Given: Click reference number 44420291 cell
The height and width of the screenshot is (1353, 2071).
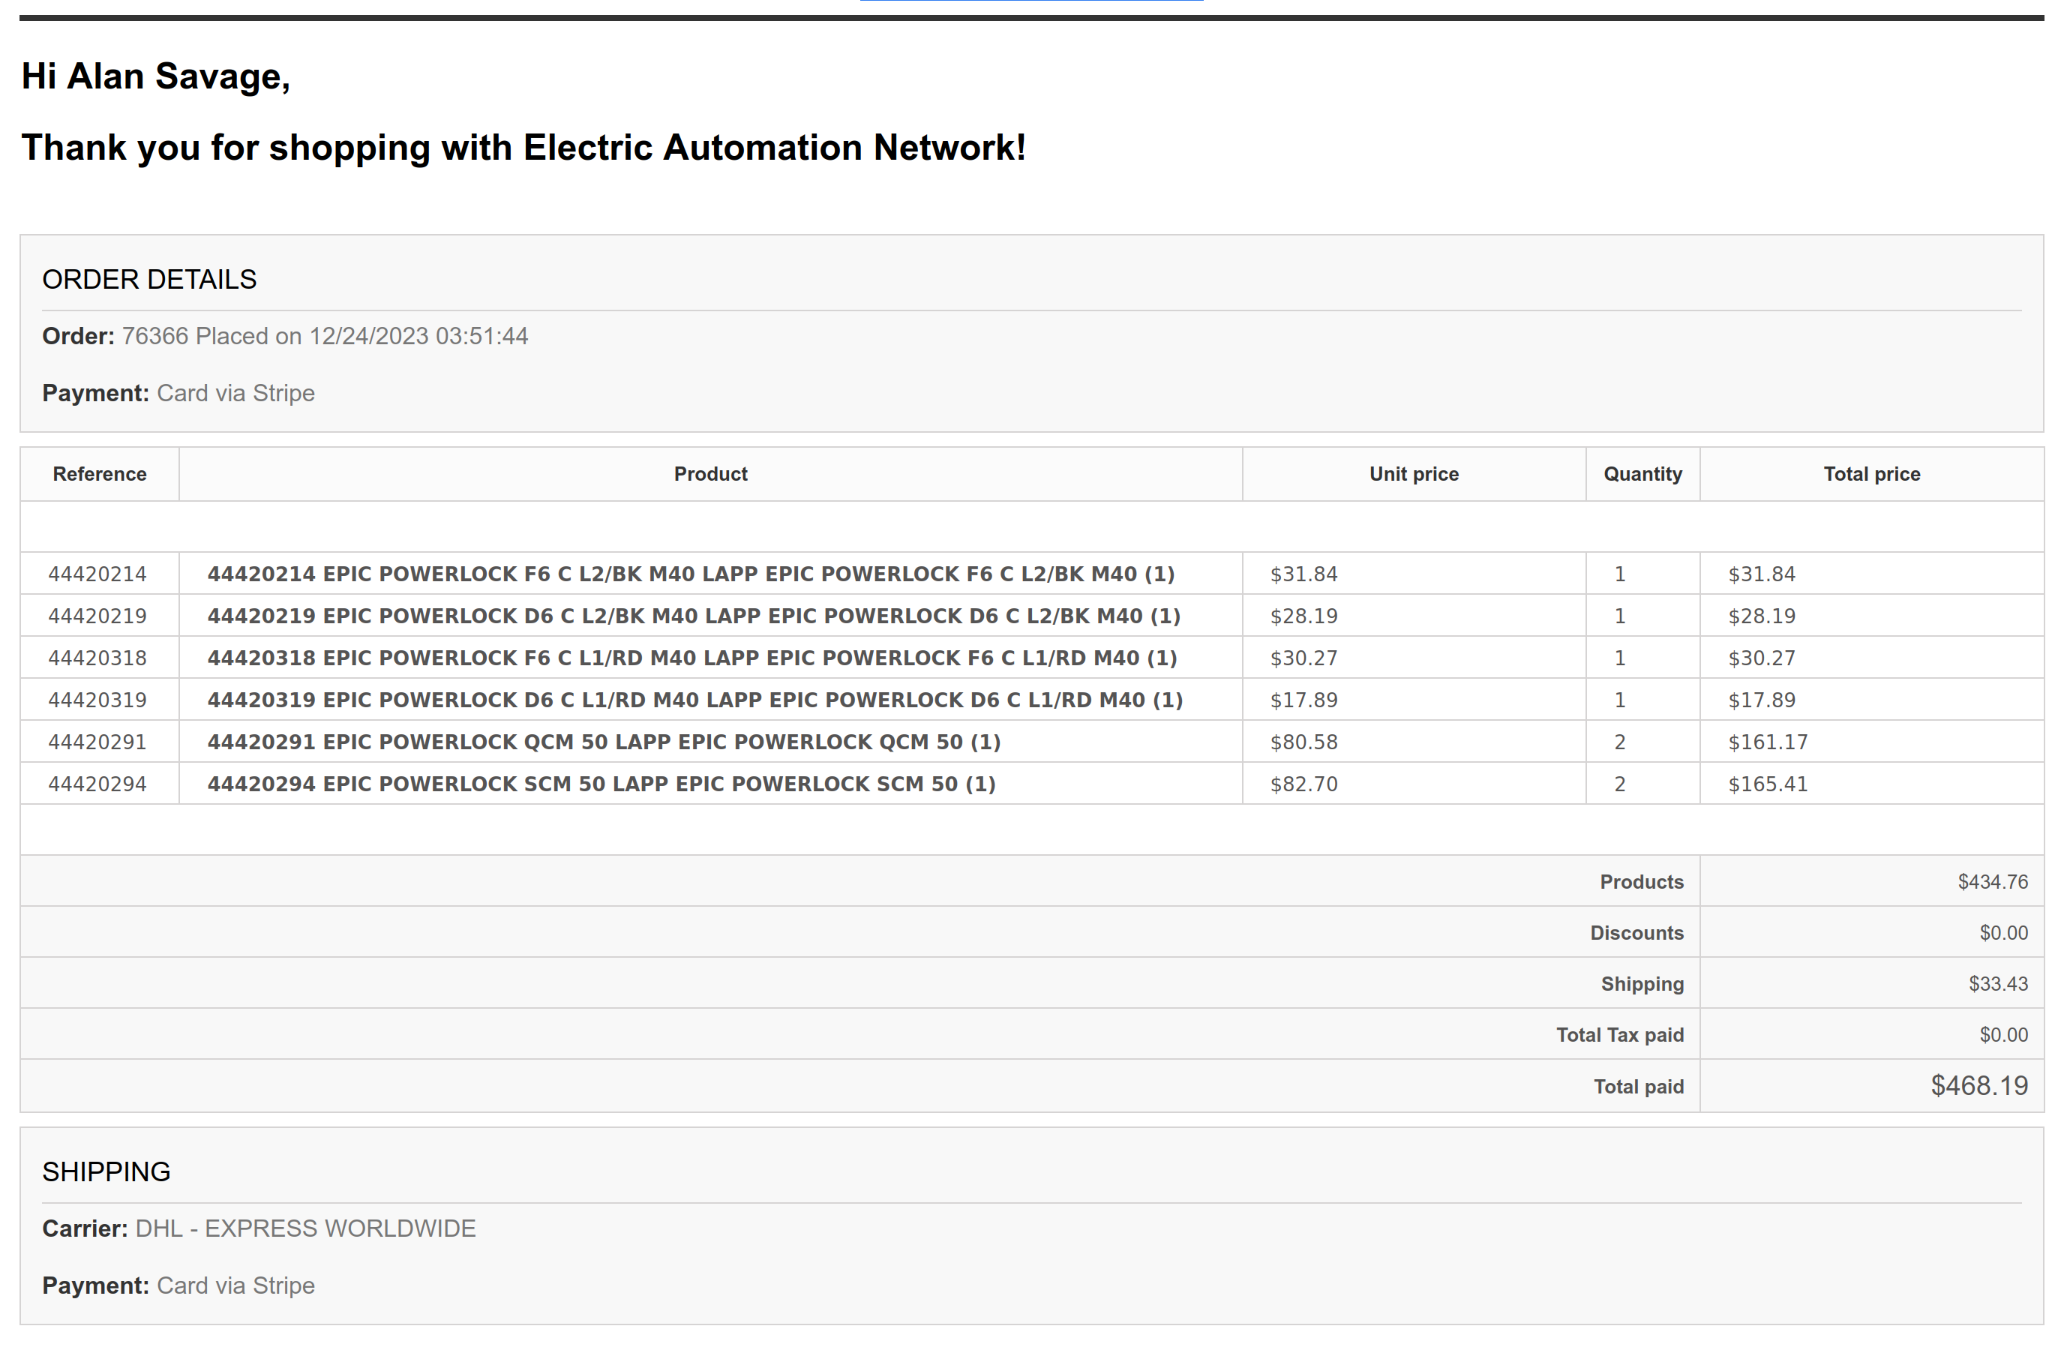Looking at the screenshot, I should (x=97, y=742).
